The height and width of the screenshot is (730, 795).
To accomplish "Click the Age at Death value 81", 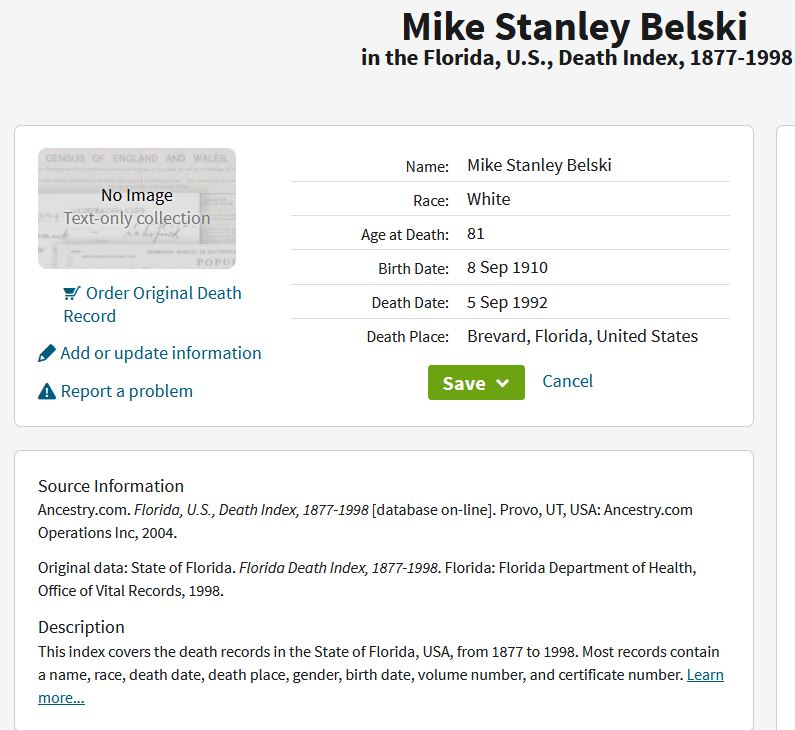I will tap(476, 233).
